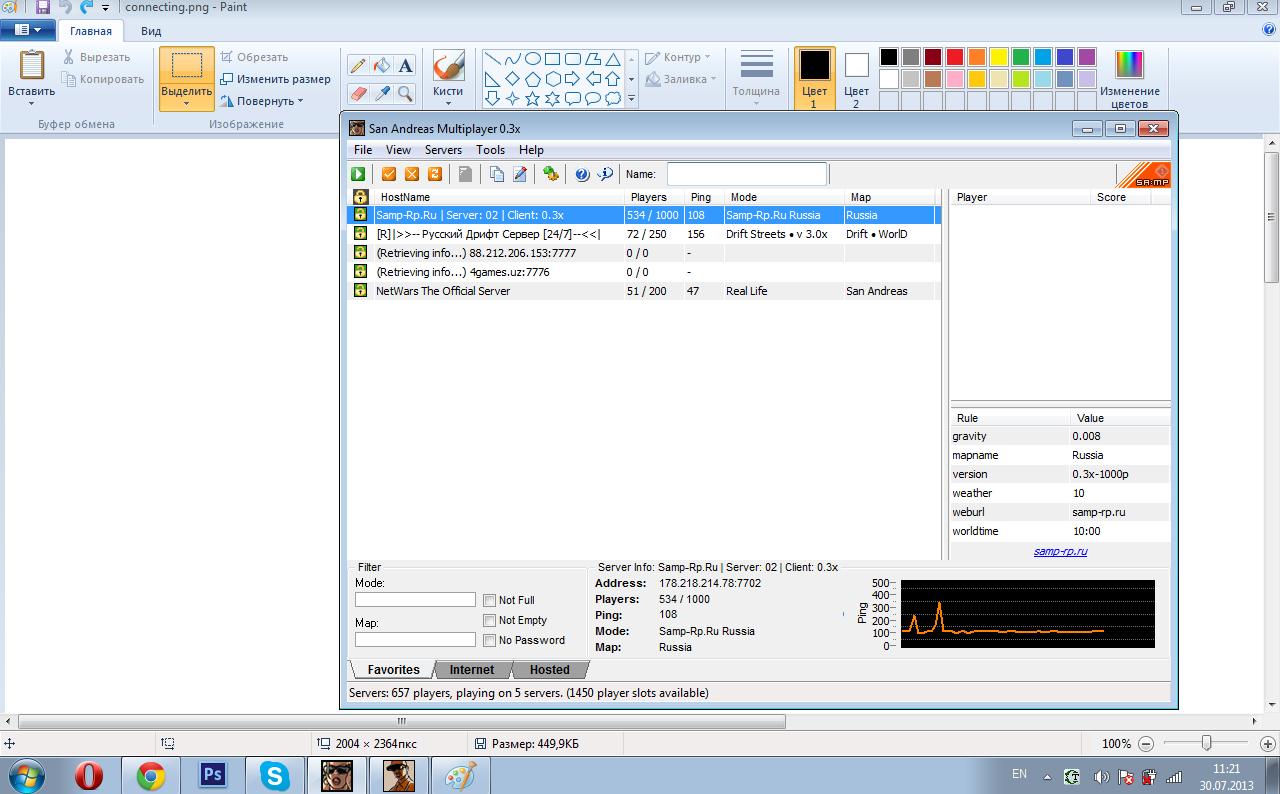Viewport: 1282px width, 794px height.
Task: Click the orange refresh-server icon in SA-MP
Action: point(434,174)
